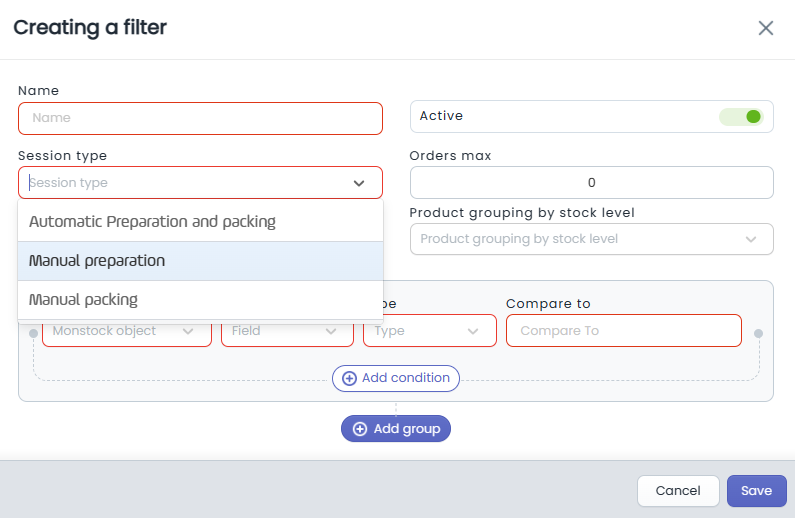Add condition to the current group
Image resolution: width=795 pixels, height=518 pixels.
pyautogui.click(x=397, y=379)
